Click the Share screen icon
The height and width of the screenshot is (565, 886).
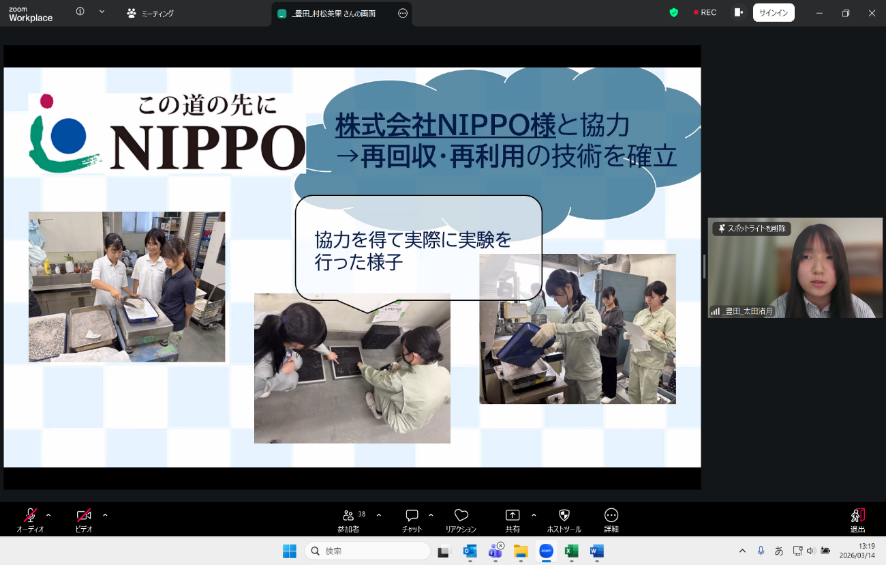point(512,518)
